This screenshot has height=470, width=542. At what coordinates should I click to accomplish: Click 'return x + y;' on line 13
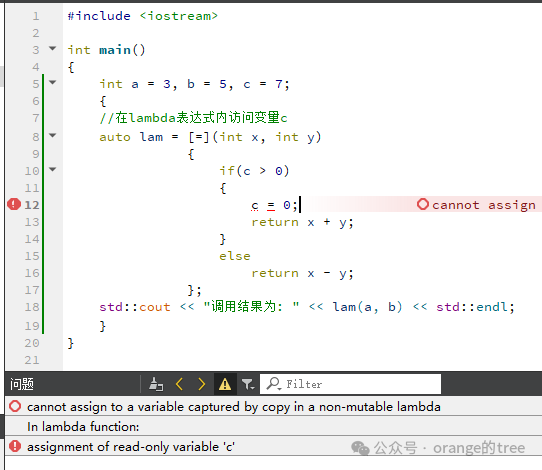coord(302,222)
